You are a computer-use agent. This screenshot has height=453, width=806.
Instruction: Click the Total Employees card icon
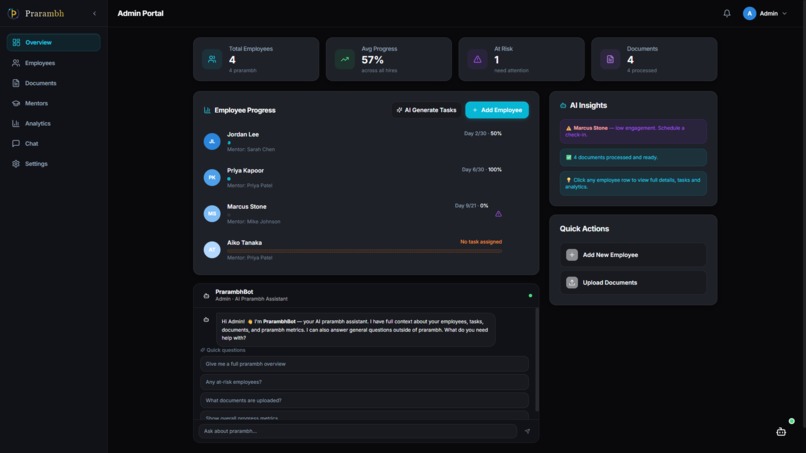212,59
